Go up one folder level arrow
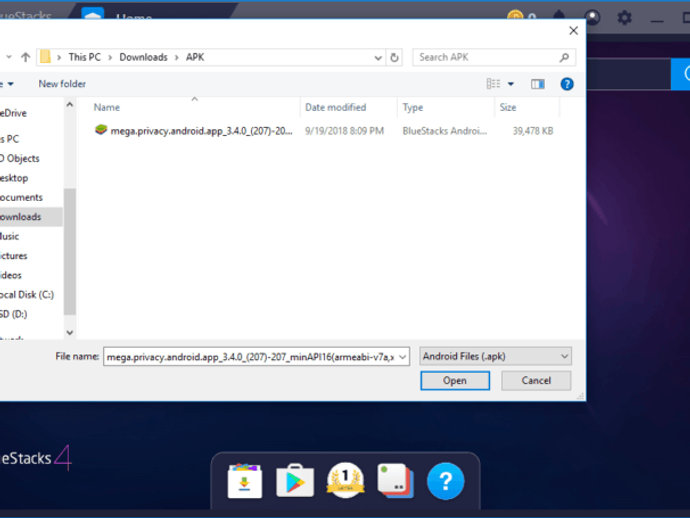Screen dimensions: 690x518 [x=25, y=57]
